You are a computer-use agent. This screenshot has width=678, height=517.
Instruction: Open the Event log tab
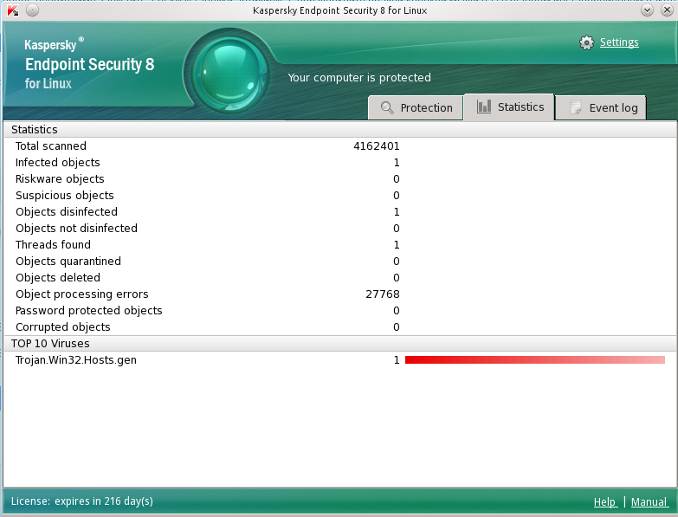pos(601,108)
